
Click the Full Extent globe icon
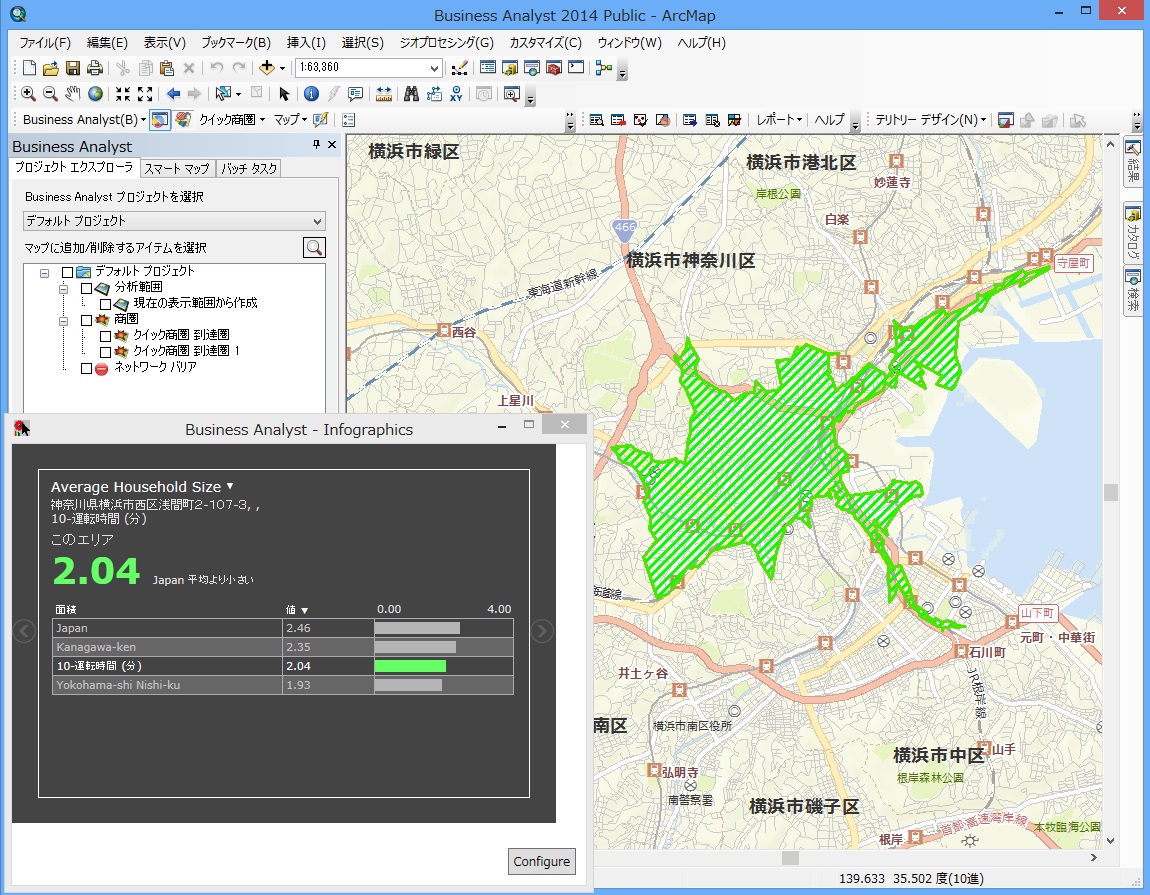point(95,94)
